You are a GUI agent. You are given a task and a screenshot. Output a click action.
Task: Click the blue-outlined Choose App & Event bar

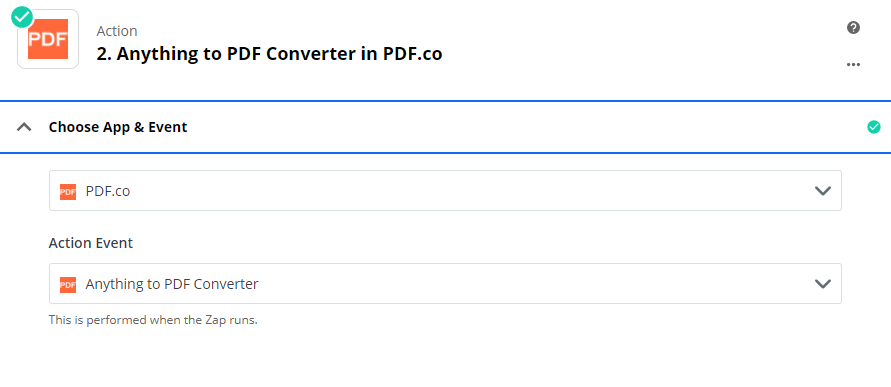(446, 127)
